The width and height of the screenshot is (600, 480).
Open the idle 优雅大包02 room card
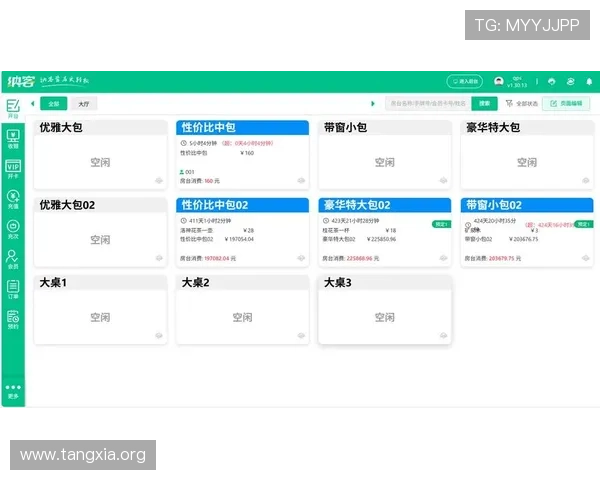click(100, 232)
